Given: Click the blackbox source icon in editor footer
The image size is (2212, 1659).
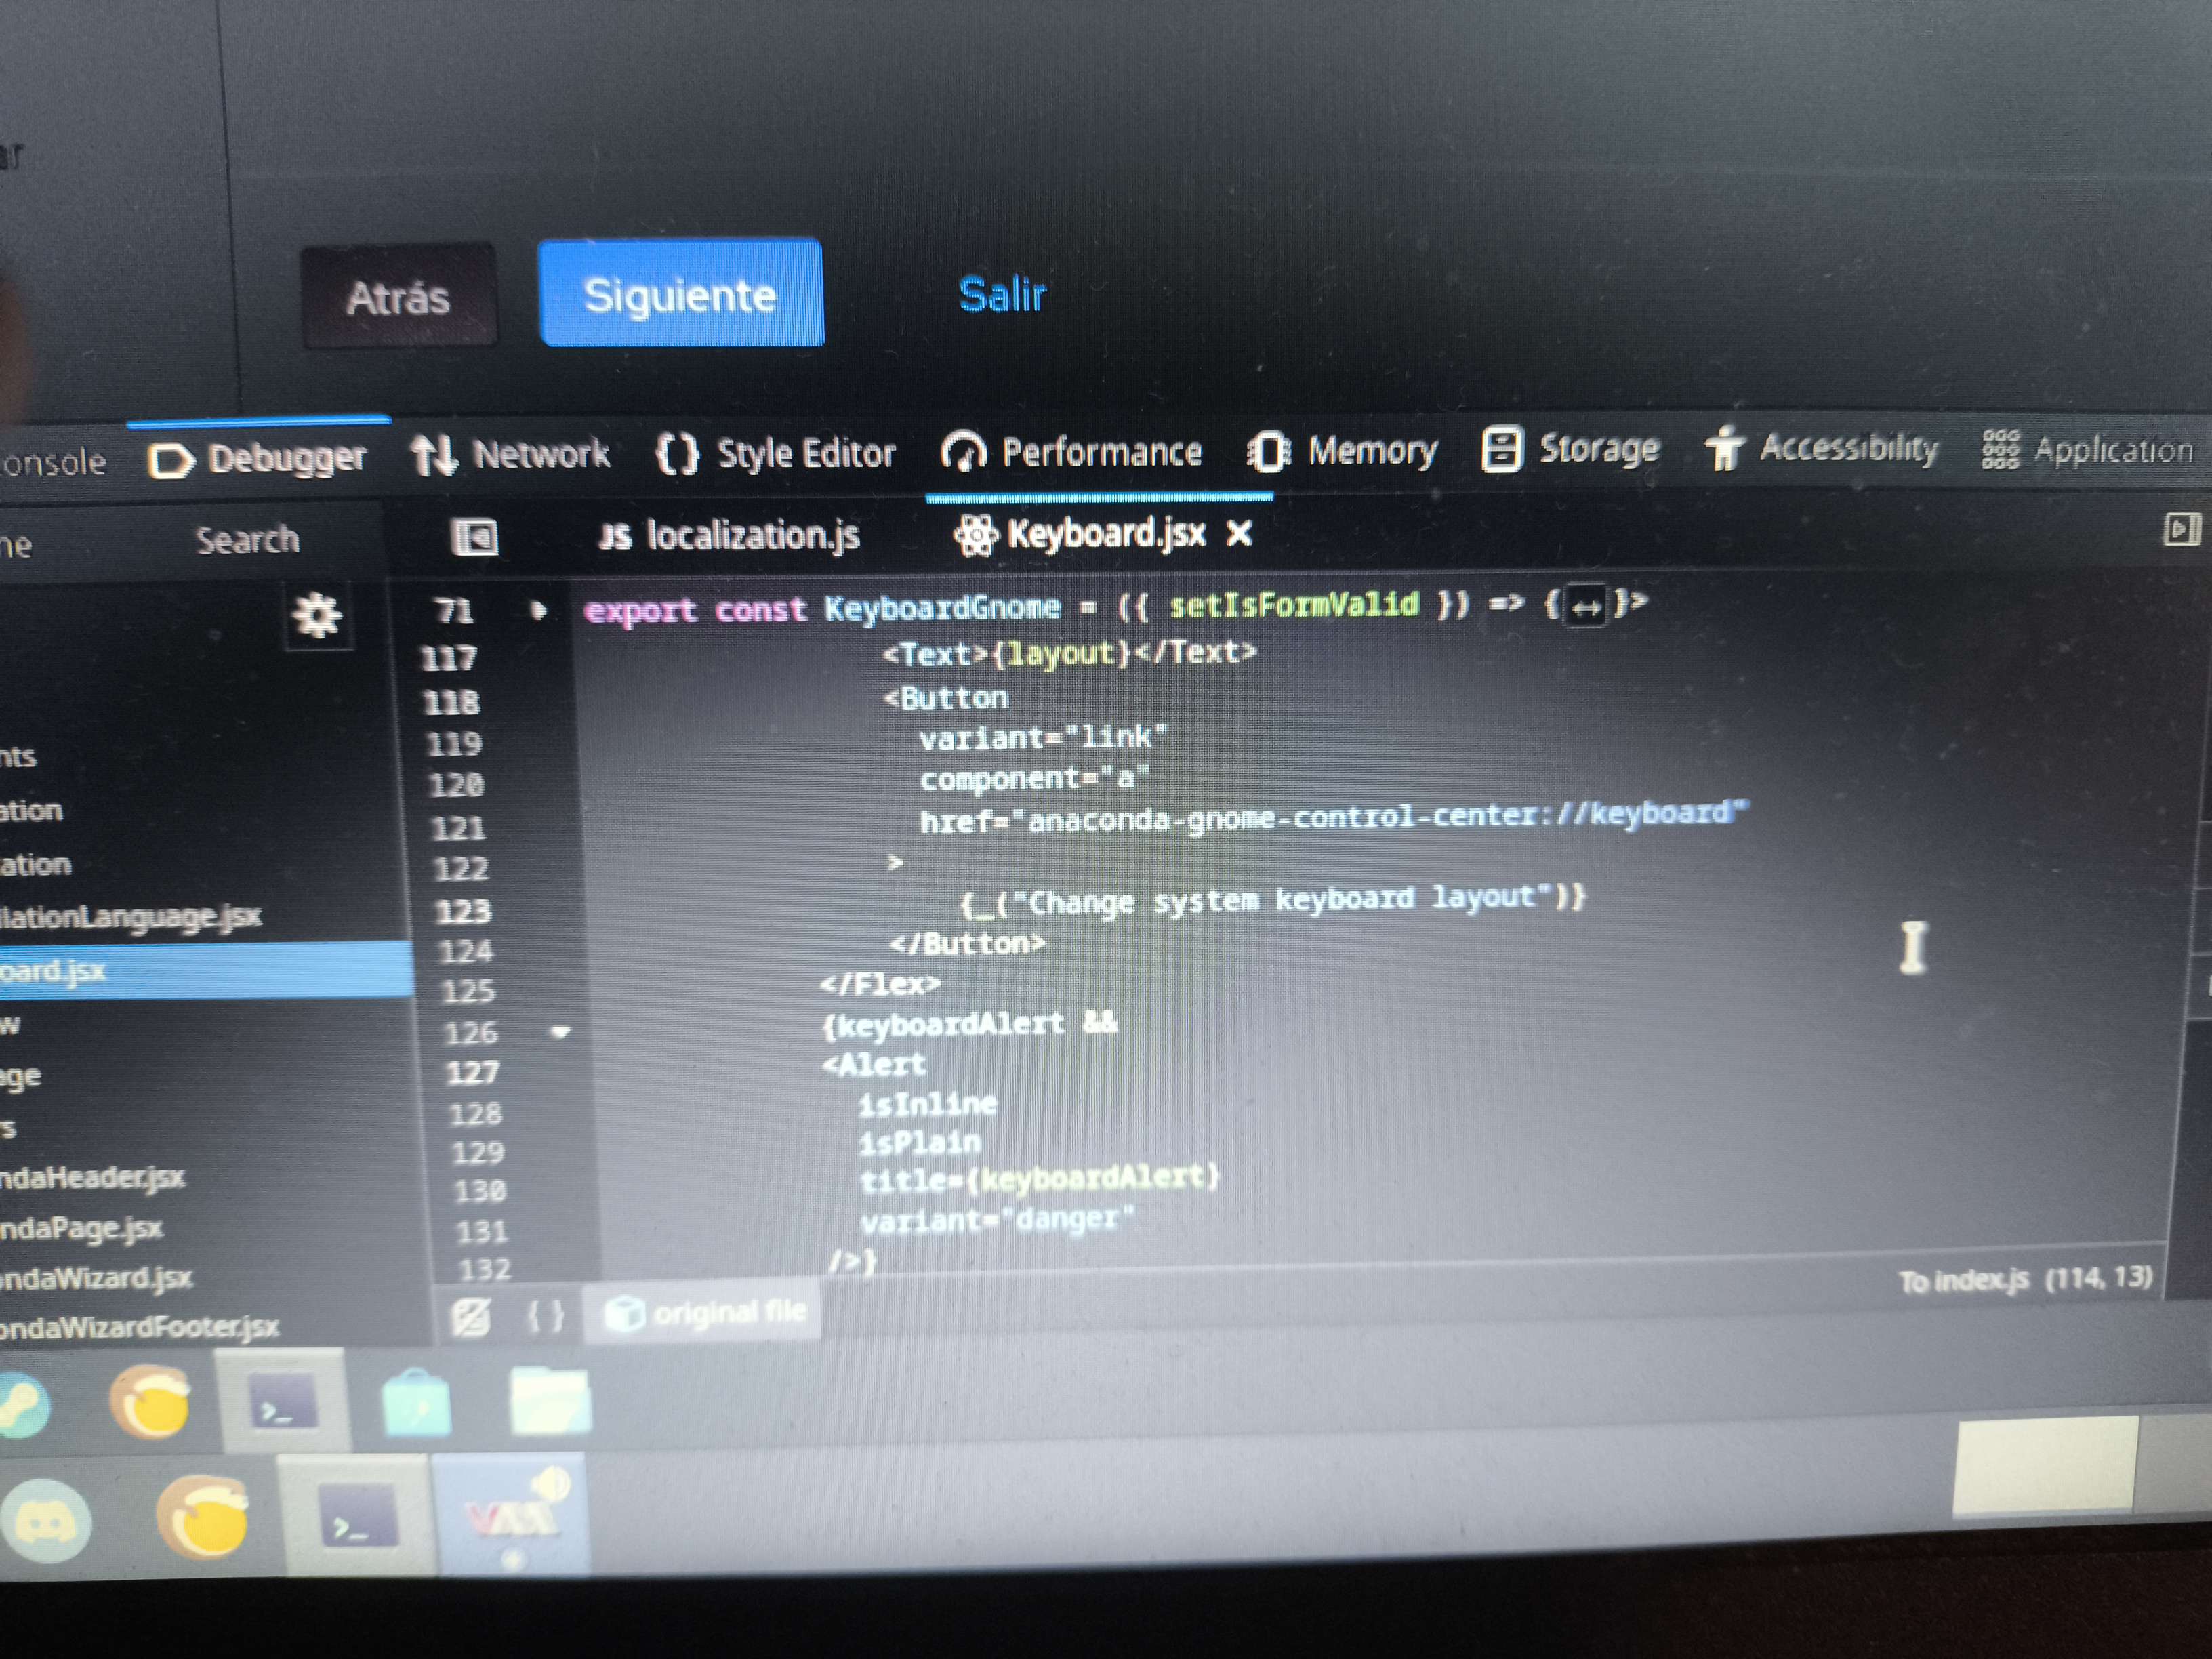Looking at the screenshot, I should point(471,1316).
